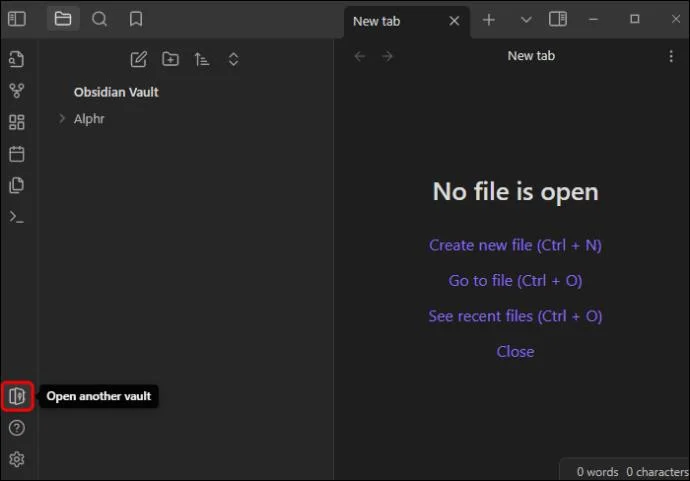Open today's daily note calendar icon

pyautogui.click(x=17, y=154)
